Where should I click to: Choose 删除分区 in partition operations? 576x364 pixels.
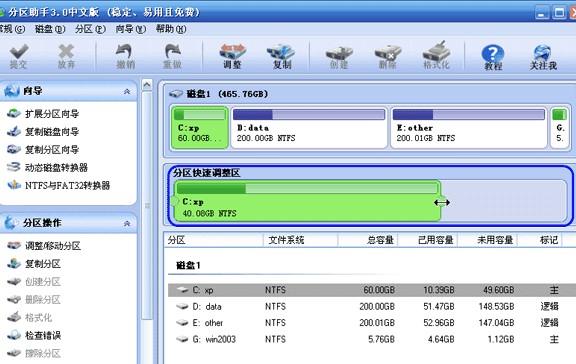34,299
